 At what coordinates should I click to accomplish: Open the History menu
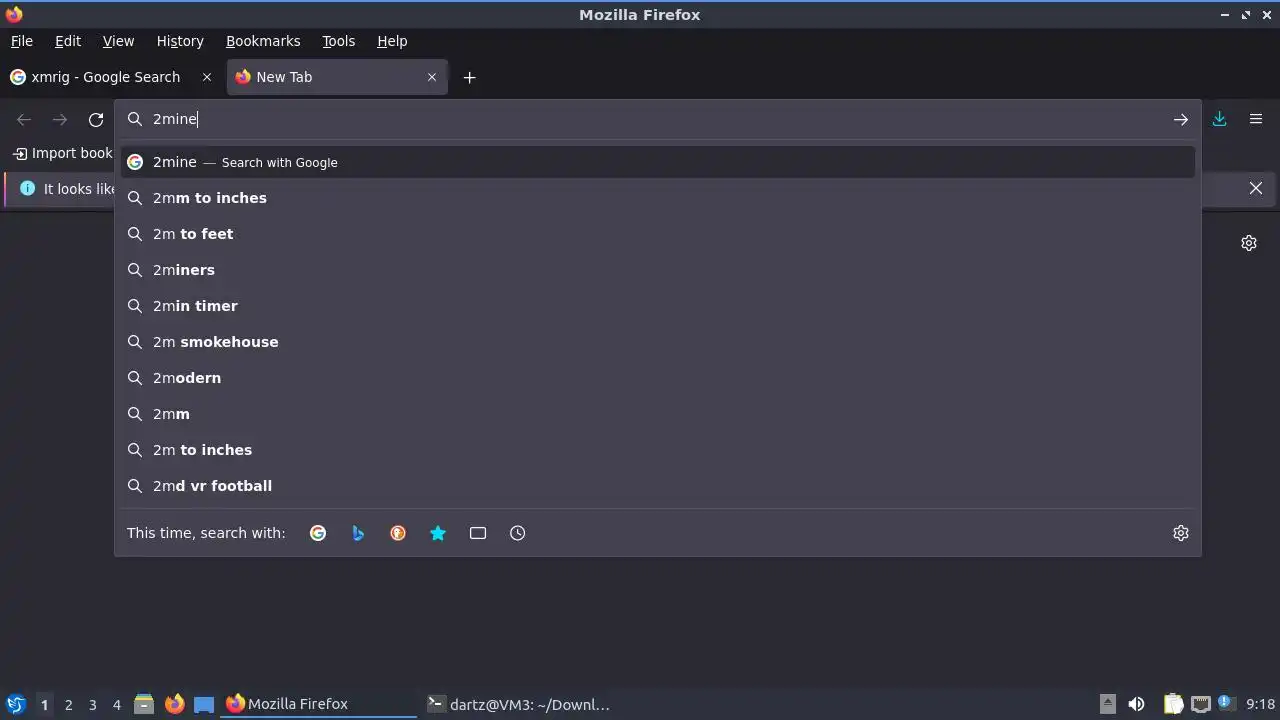[x=180, y=41]
